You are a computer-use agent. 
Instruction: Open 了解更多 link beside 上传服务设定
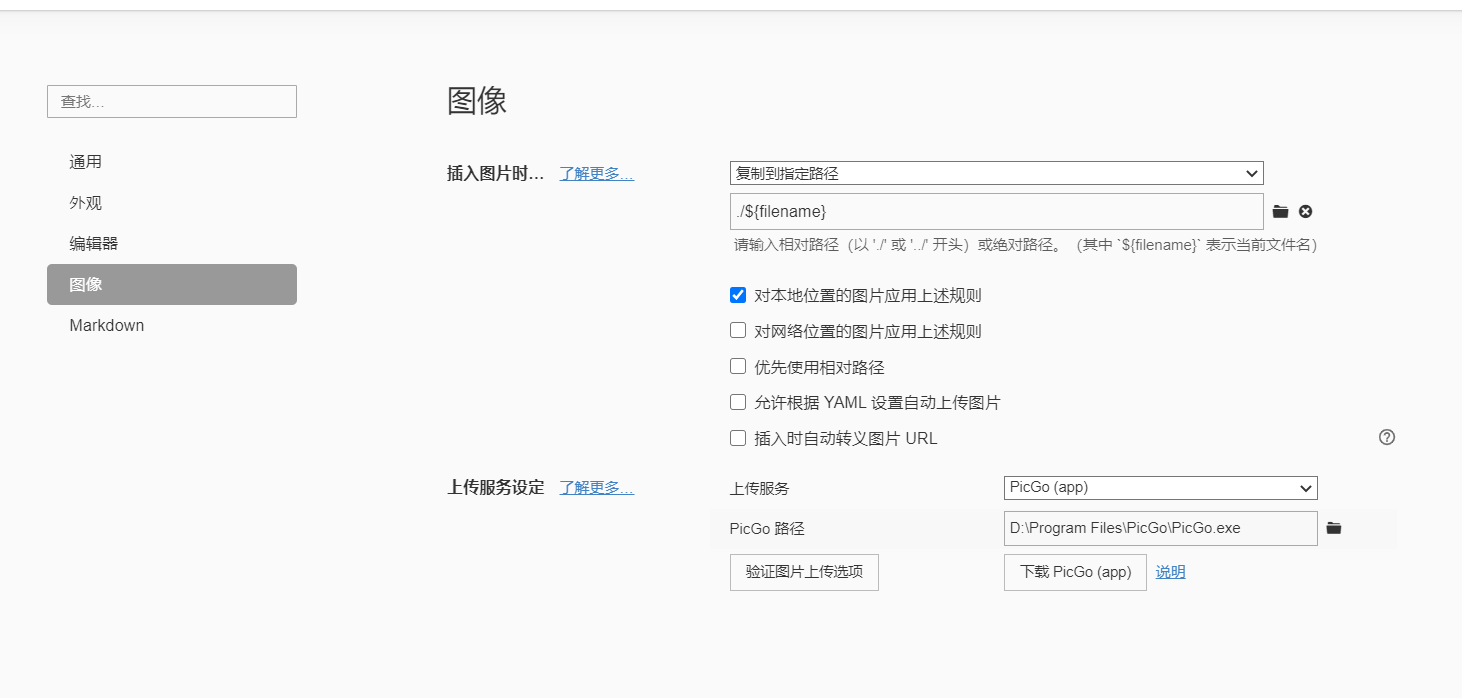(x=596, y=487)
